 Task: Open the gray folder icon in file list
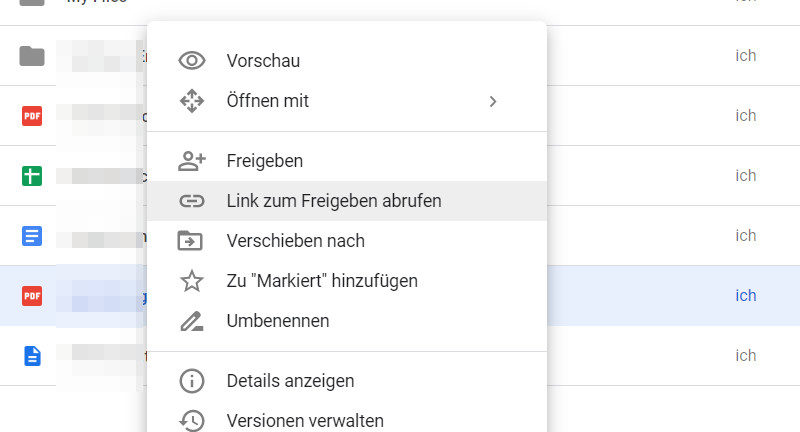[32, 56]
